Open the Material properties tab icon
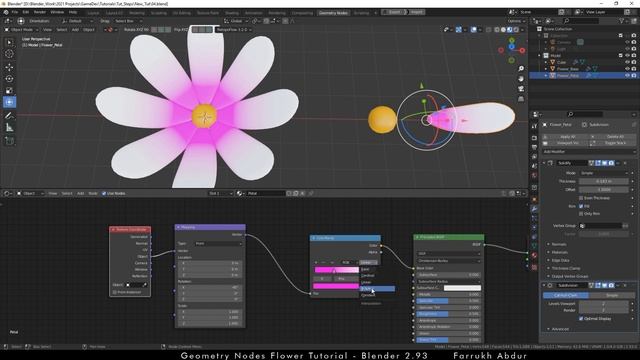This screenshot has height=360, width=640. 534,256
